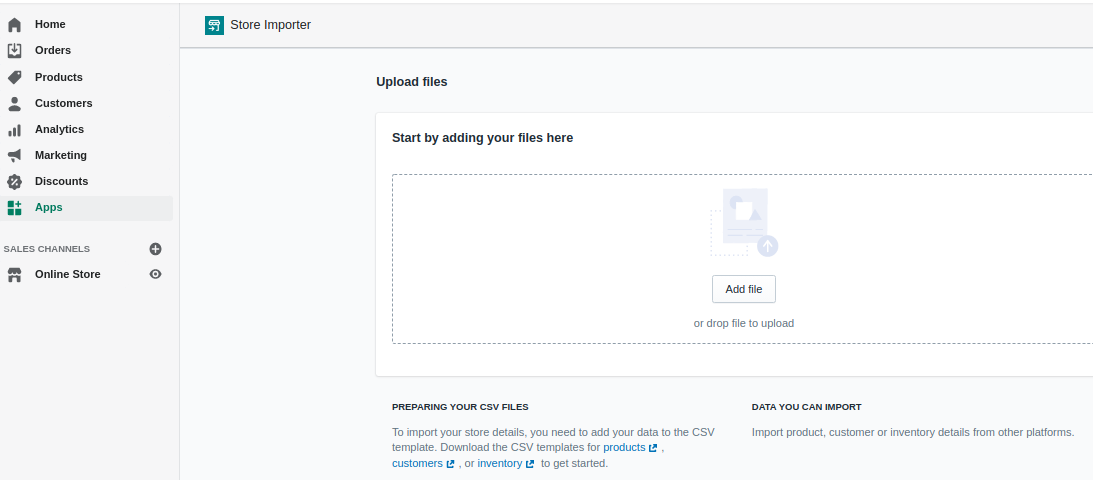Download the products CSV template link
Screen dimensions: 1093x480
[x=624, y=448]
